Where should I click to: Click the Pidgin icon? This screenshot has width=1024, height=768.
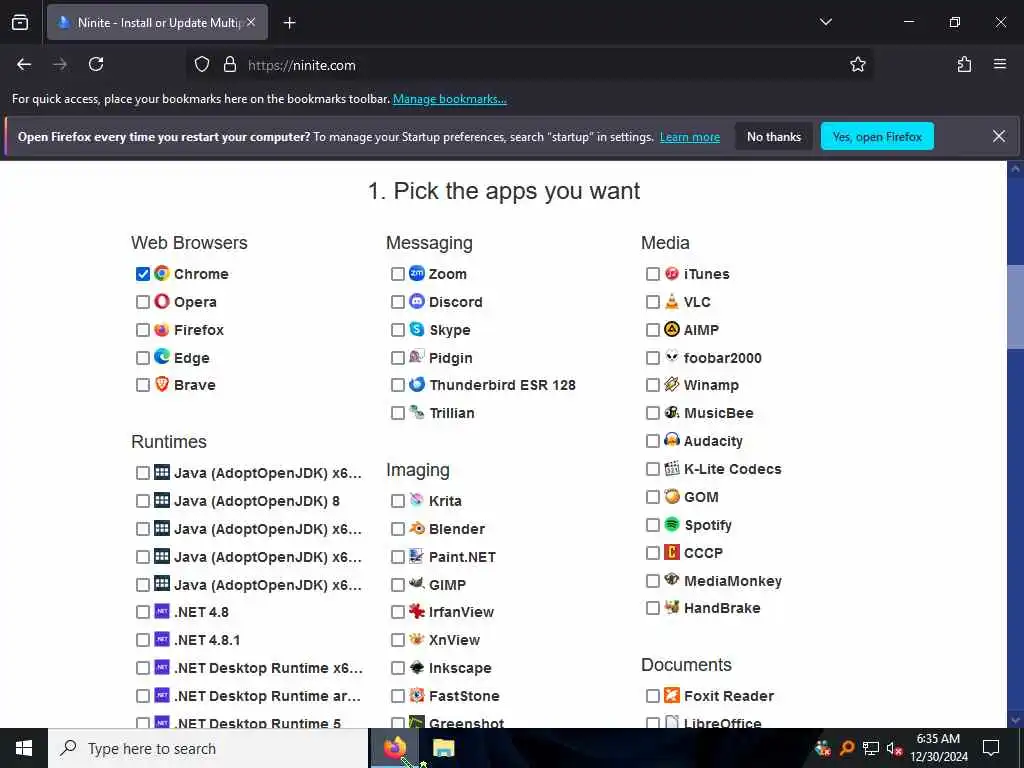click(417, 357)
